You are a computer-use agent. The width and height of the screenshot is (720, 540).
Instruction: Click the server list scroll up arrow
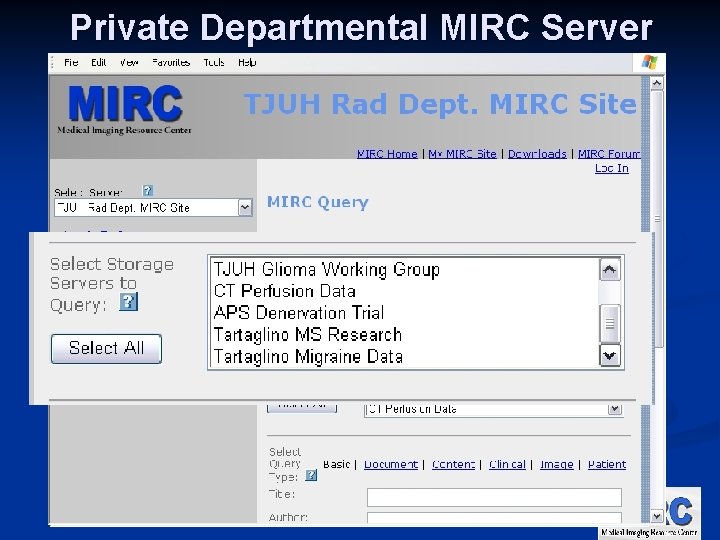610,270
